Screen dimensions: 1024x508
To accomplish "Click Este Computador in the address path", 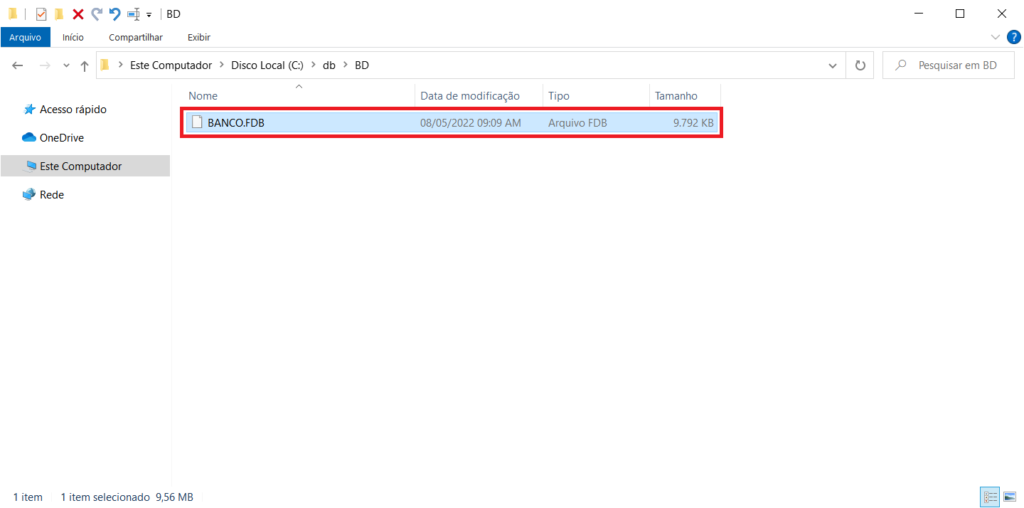I will pos(171,65).
